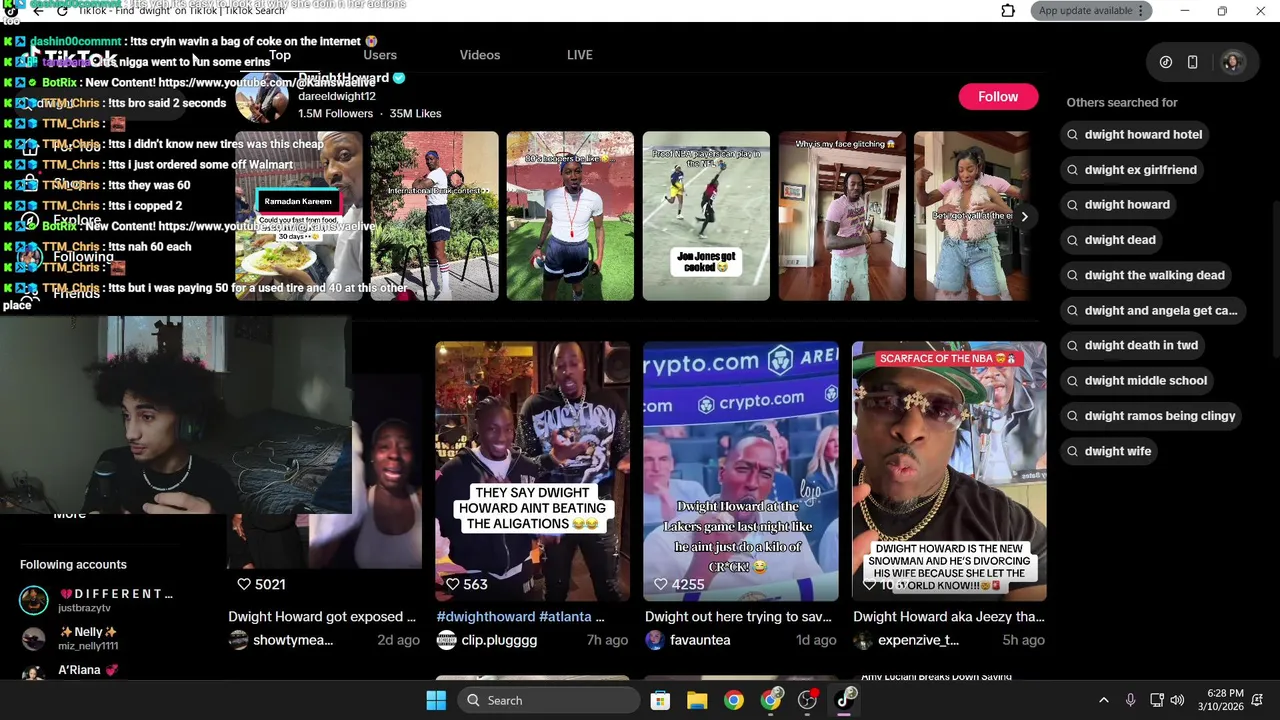Play the Dwight Howard alligators video

tap(533, 471)
